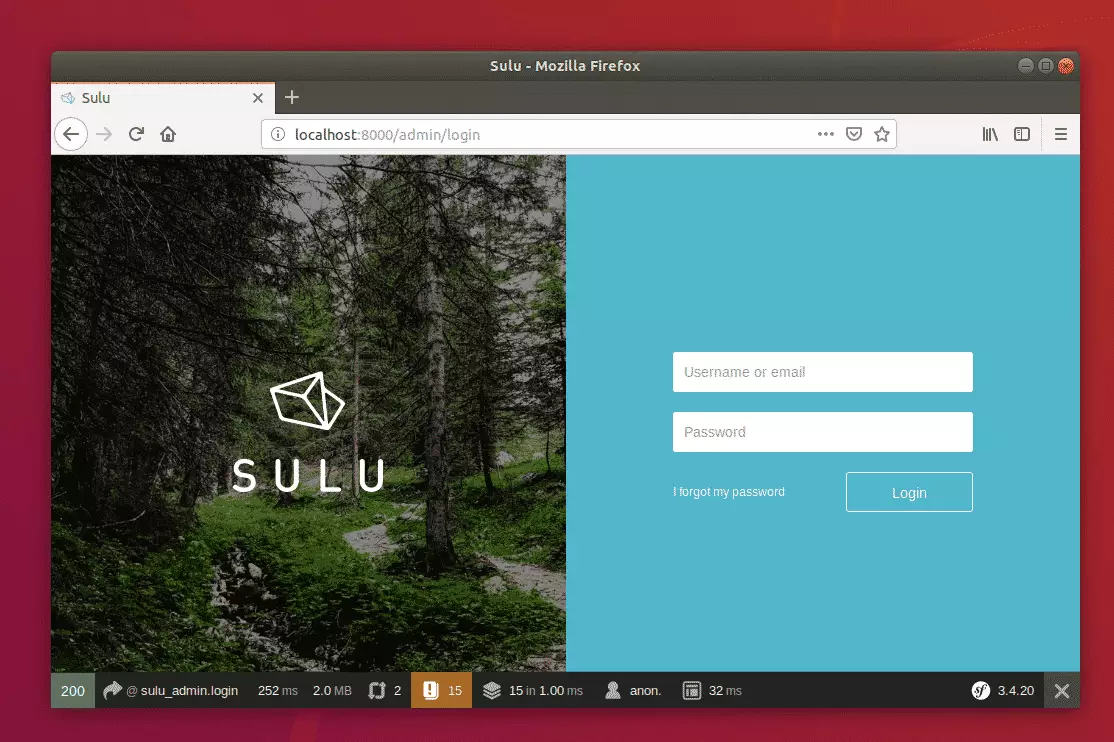The height and width of the screenshot is (742, 1114).
Task: Show site information icon in address bar
Action: (278, 134)
